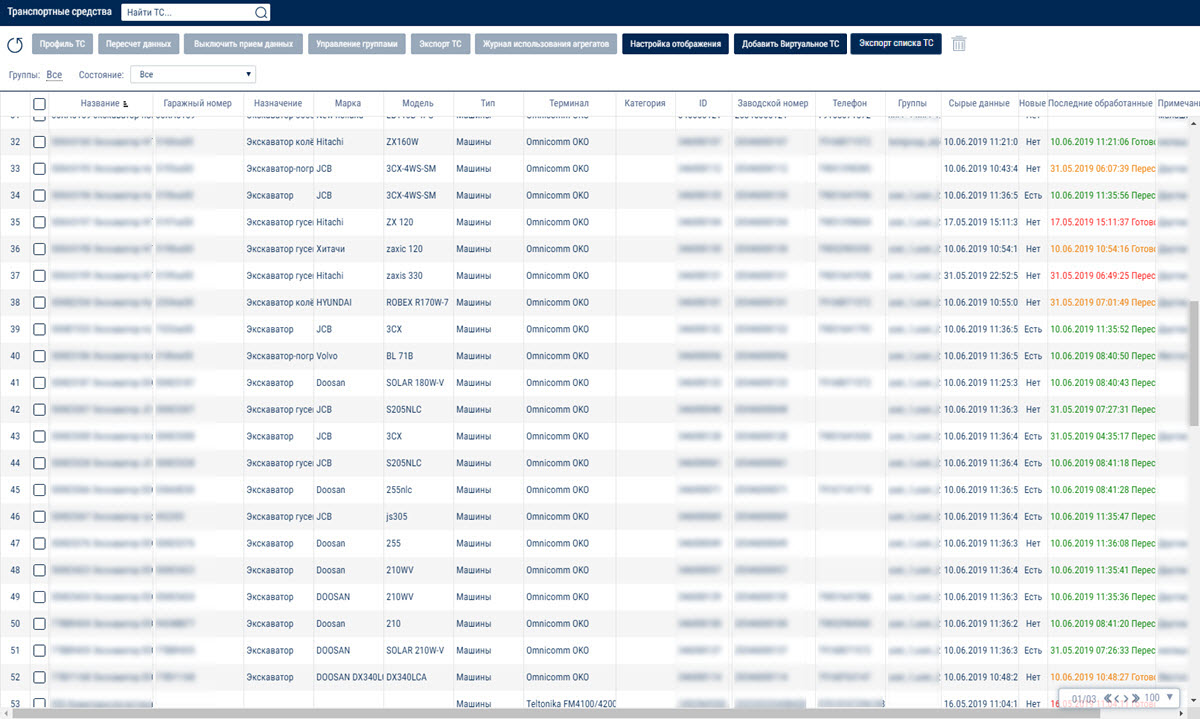1200x719 pixels.
Task: Click the magnifier icon in the search field
Action: tap(261, 13)
